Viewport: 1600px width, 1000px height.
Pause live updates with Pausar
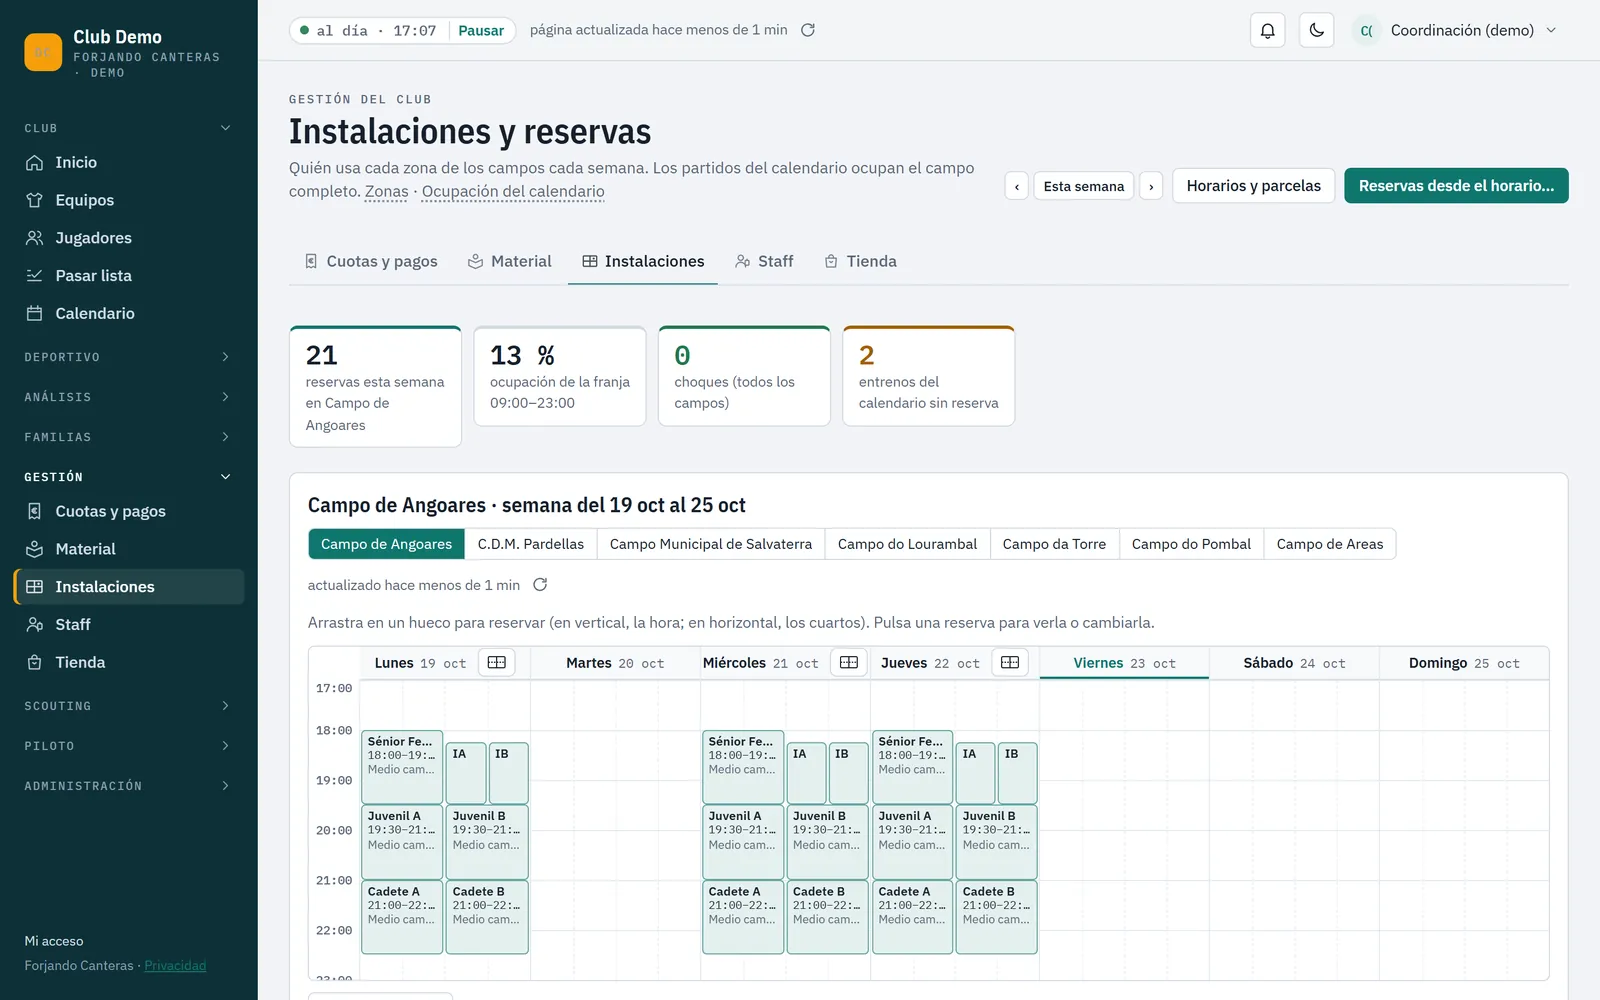(x=481, y=30)
